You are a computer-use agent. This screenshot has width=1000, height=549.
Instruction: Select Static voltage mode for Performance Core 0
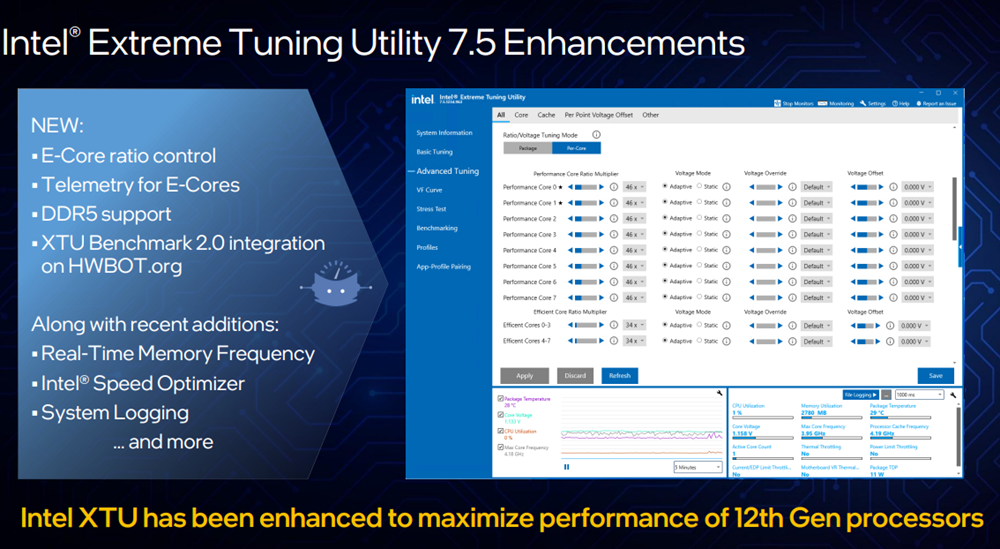[700, 187]
